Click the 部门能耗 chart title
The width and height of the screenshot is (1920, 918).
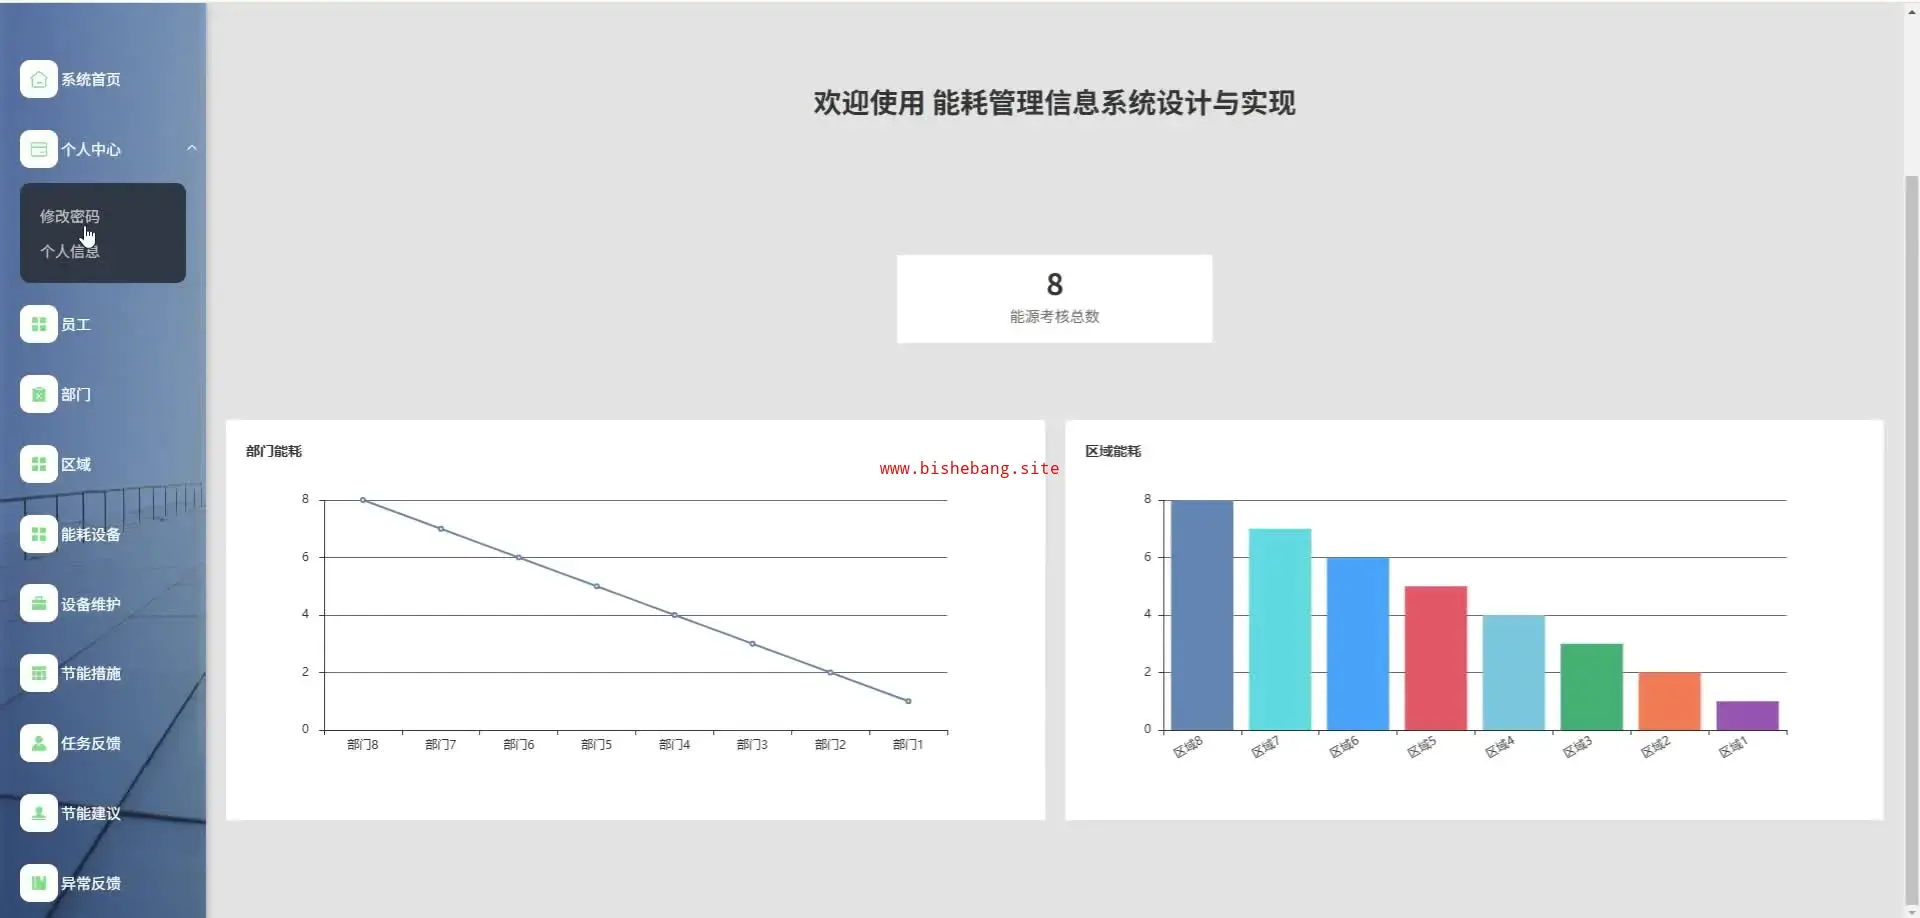tap(274, 451)
